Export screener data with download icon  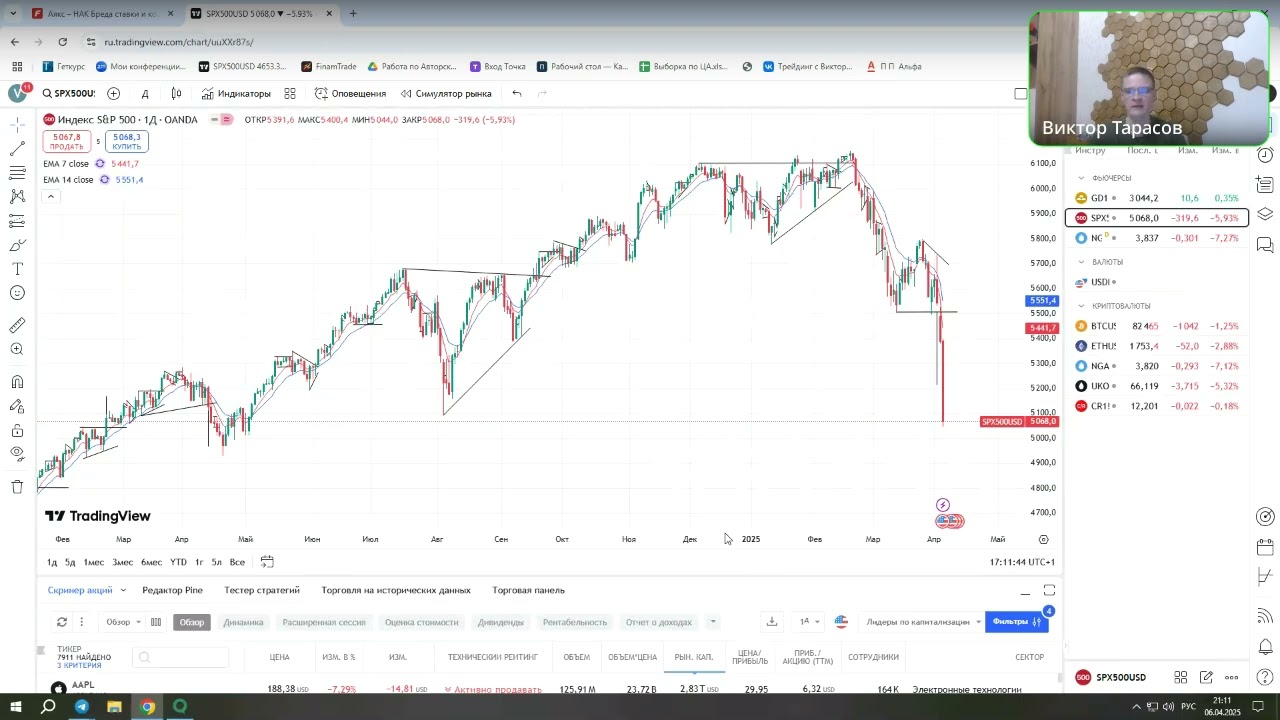(x=772, y=622)
